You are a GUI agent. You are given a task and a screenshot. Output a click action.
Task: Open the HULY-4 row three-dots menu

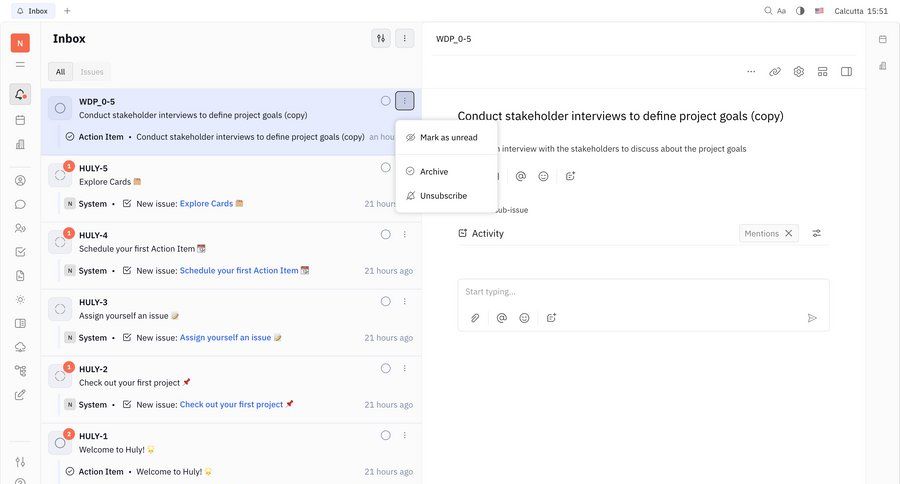405,234
